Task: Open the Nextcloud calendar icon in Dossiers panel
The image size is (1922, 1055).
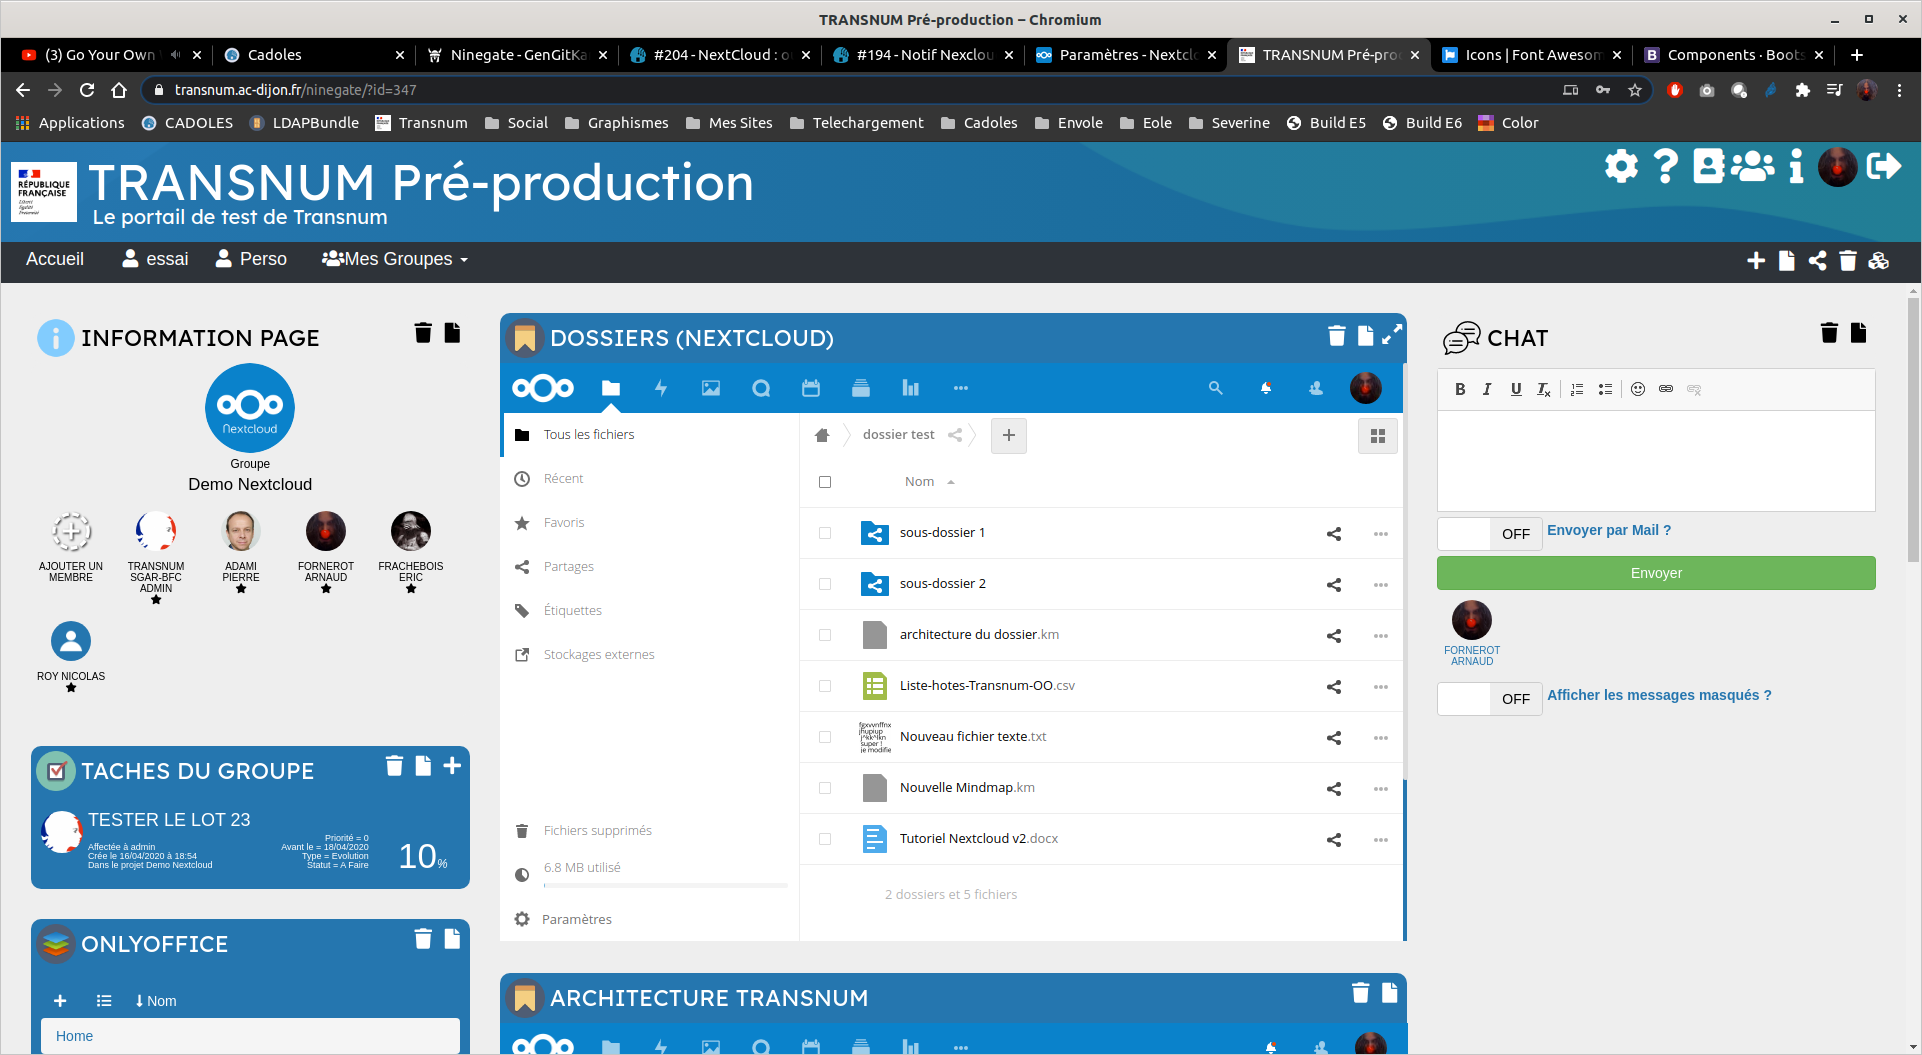Action: [810, 388]
